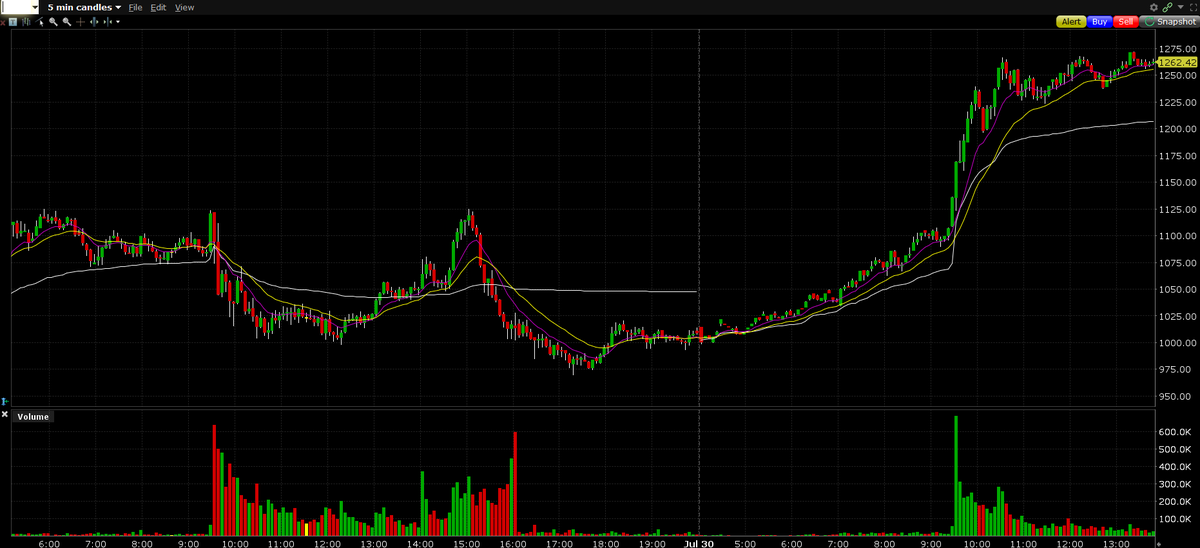Click the Volume panel label
Screen dimensions: 1200x548
[33, 416]
